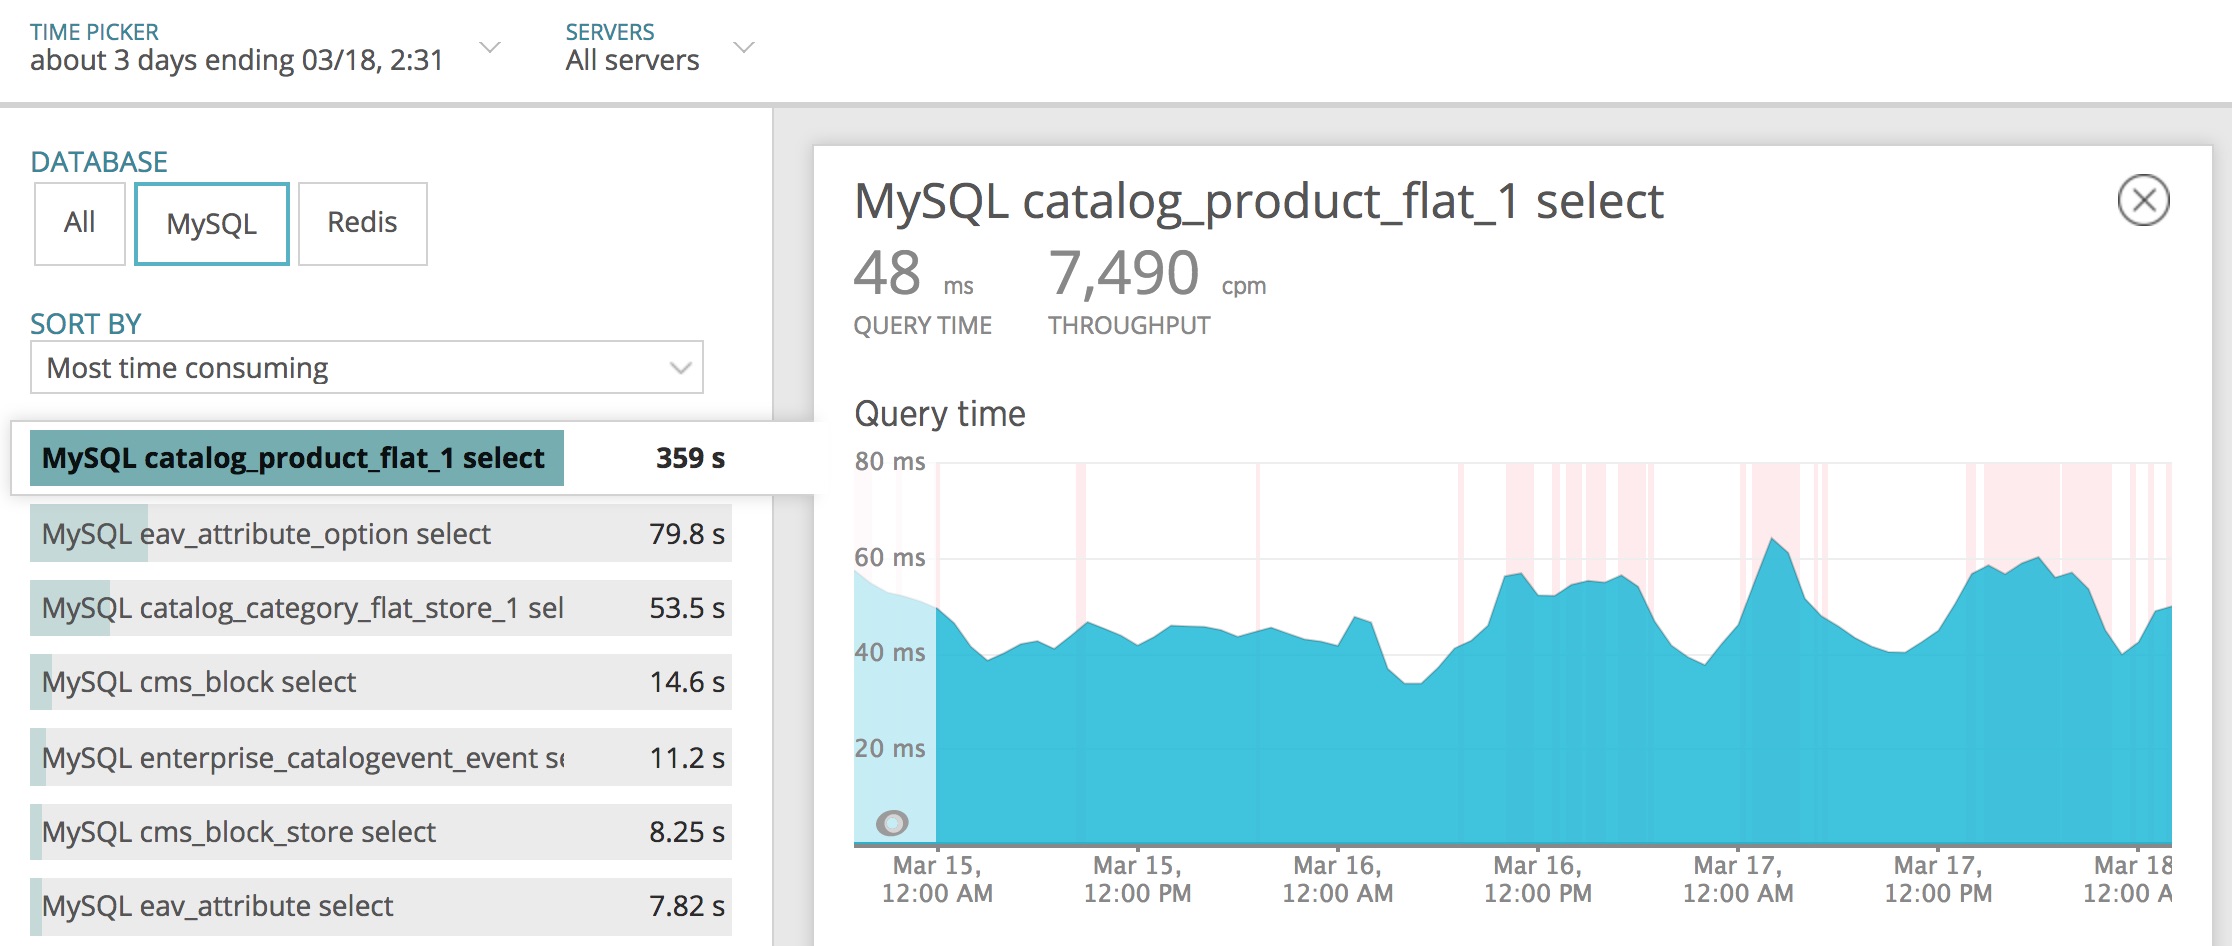This screenshot has height=946, width=2232.
Task: Open the cms_block_store select query
Action: 237,831
